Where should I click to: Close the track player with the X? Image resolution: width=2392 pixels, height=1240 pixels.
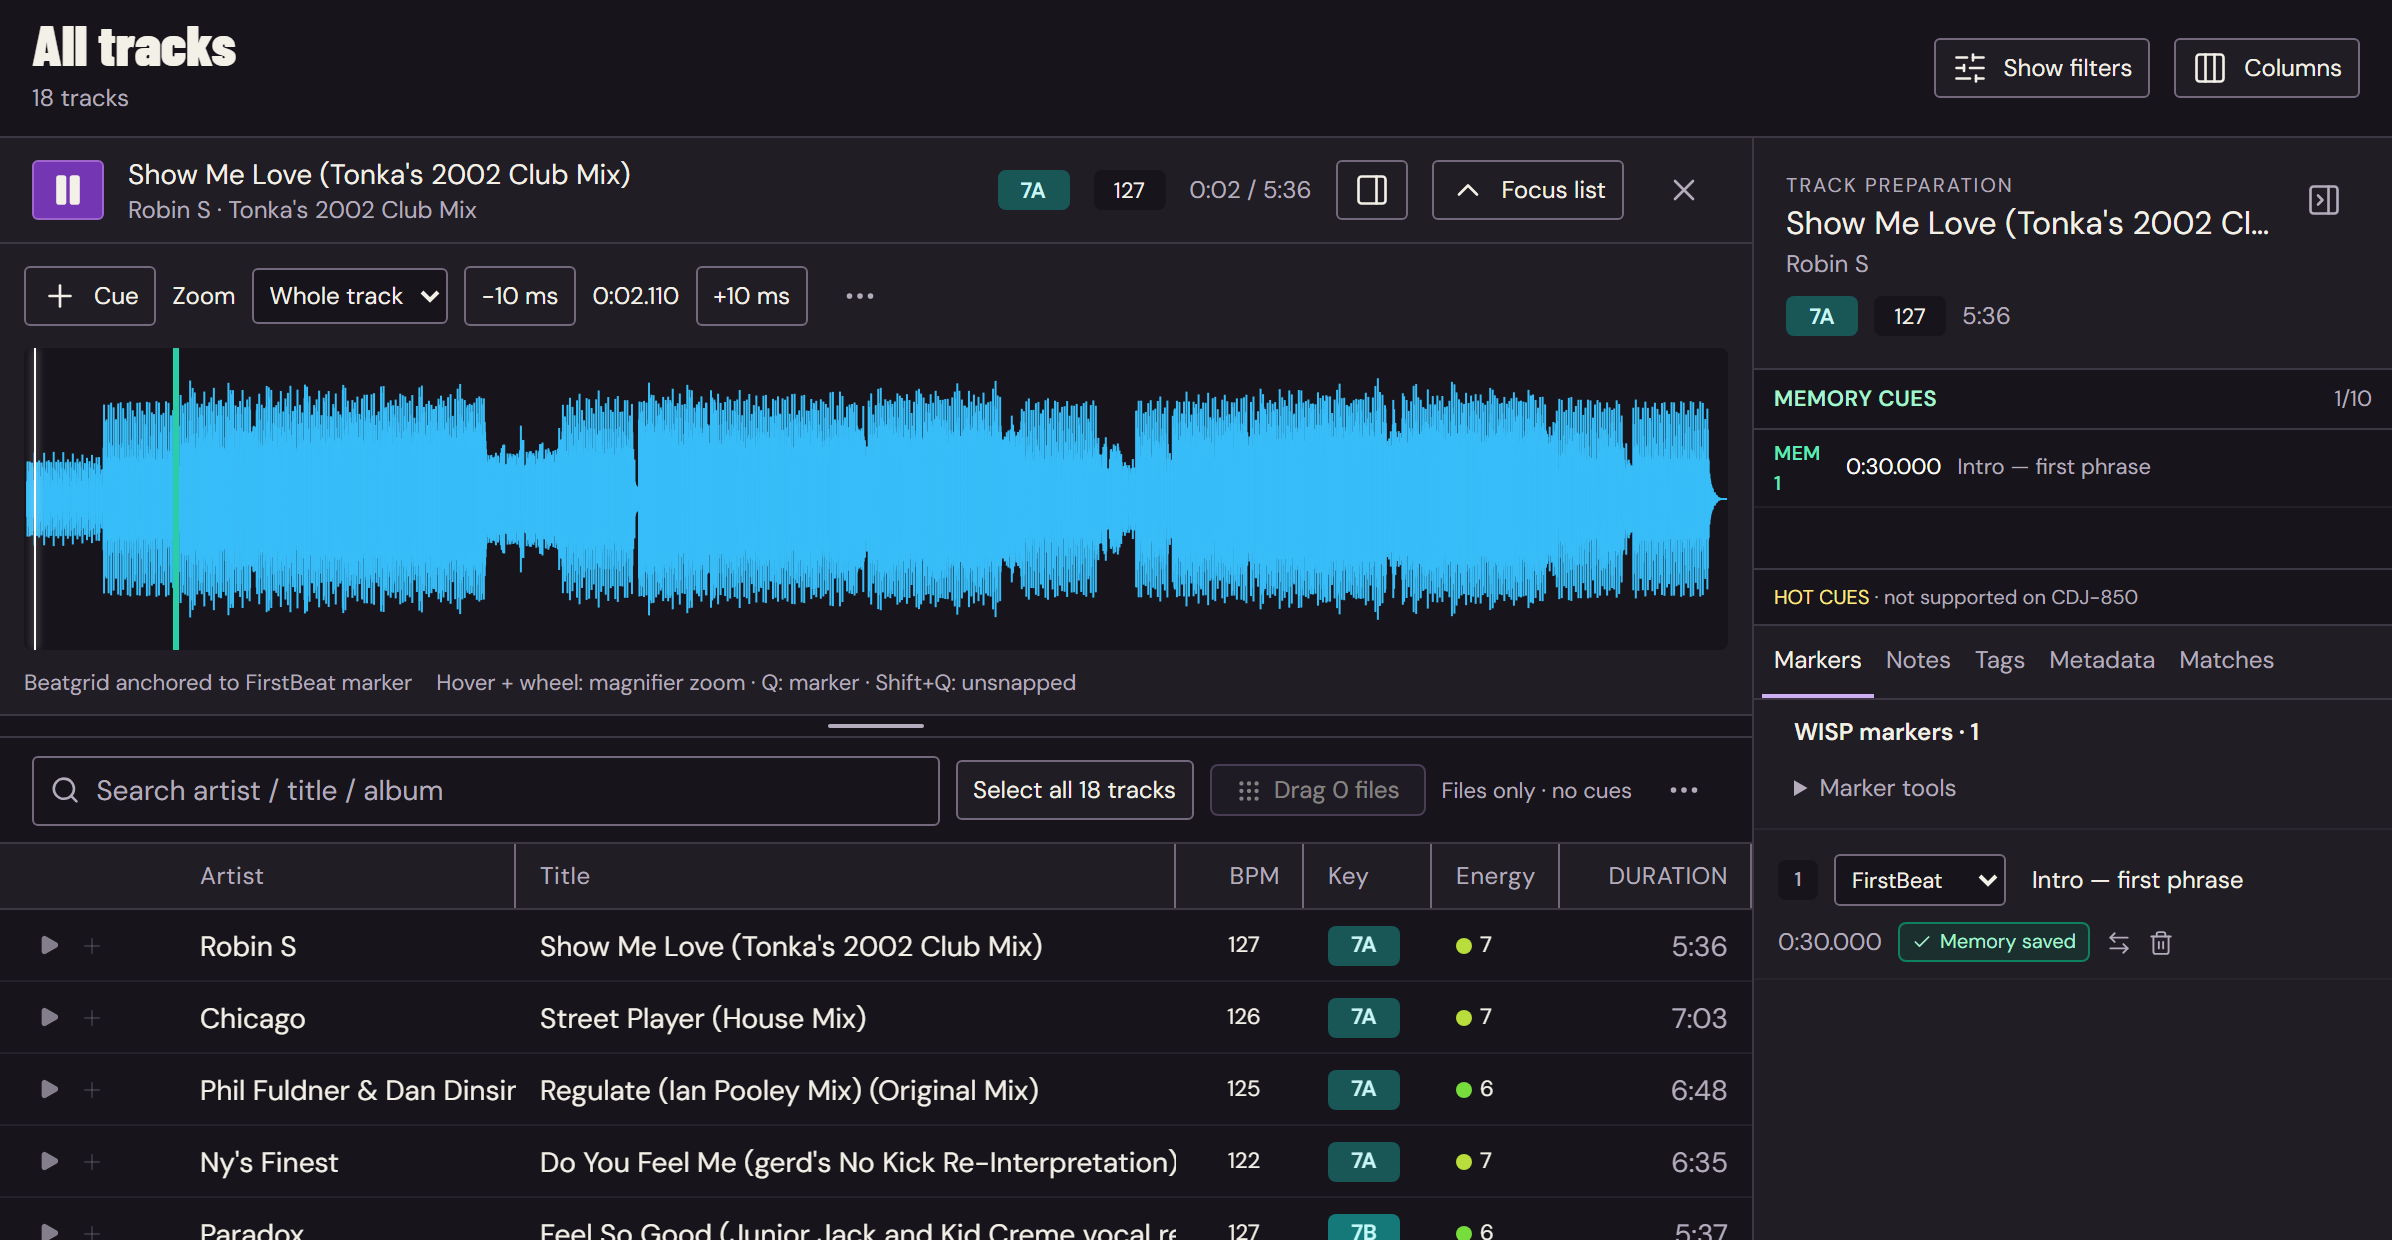click(x=1684, y=190)
